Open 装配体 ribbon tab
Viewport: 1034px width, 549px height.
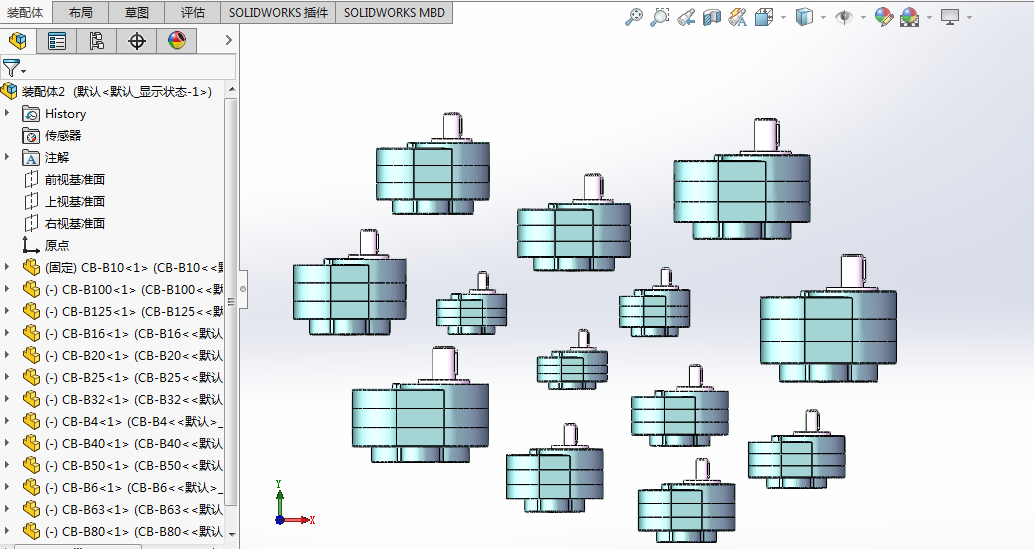pos(25,12)
